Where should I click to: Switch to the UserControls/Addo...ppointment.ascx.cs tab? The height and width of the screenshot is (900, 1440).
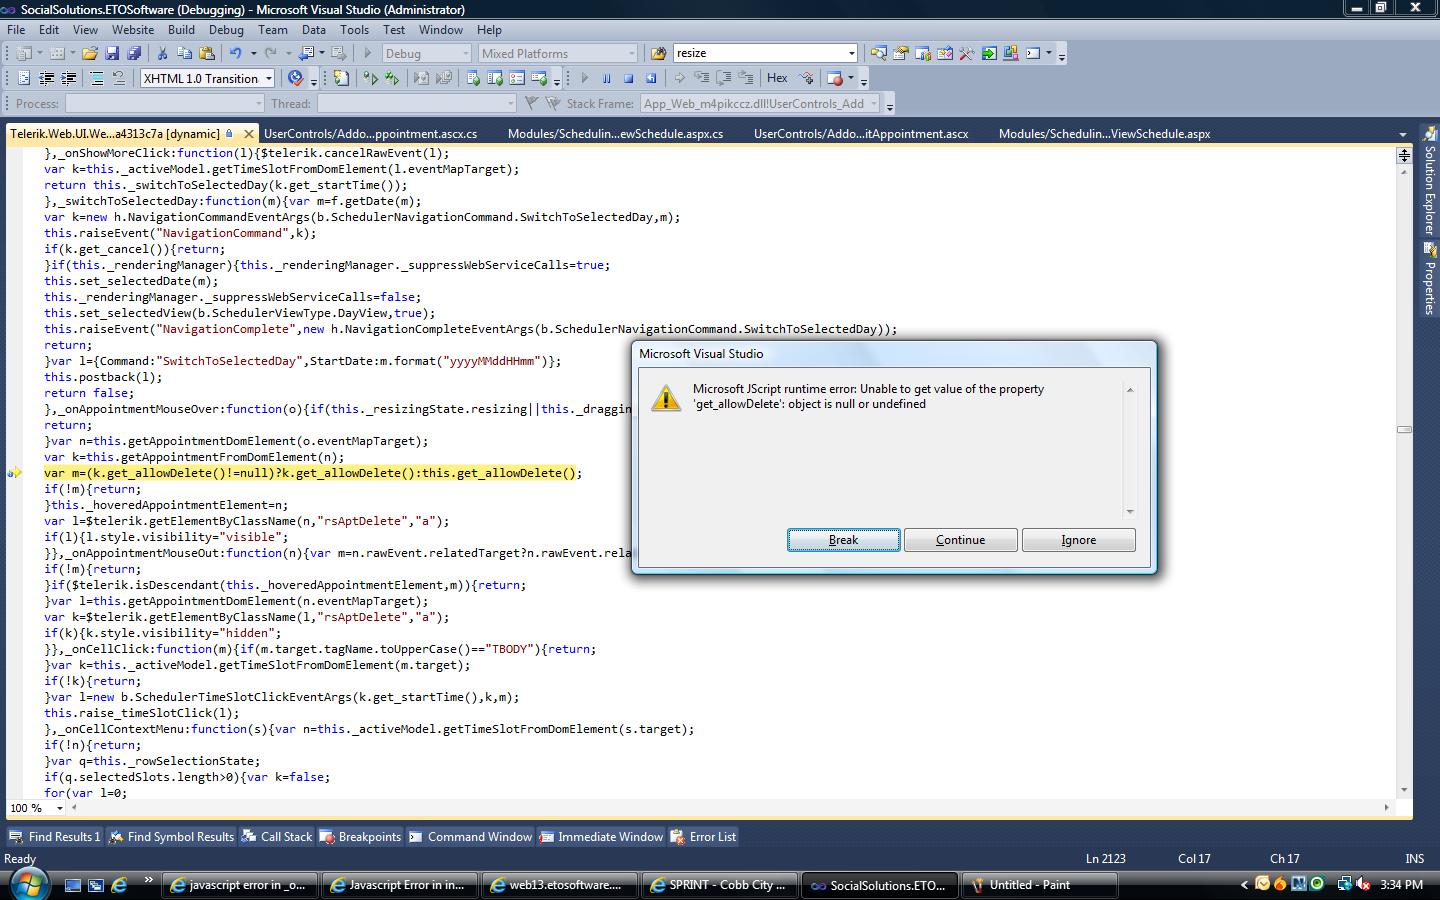click(x=371, y=133)
